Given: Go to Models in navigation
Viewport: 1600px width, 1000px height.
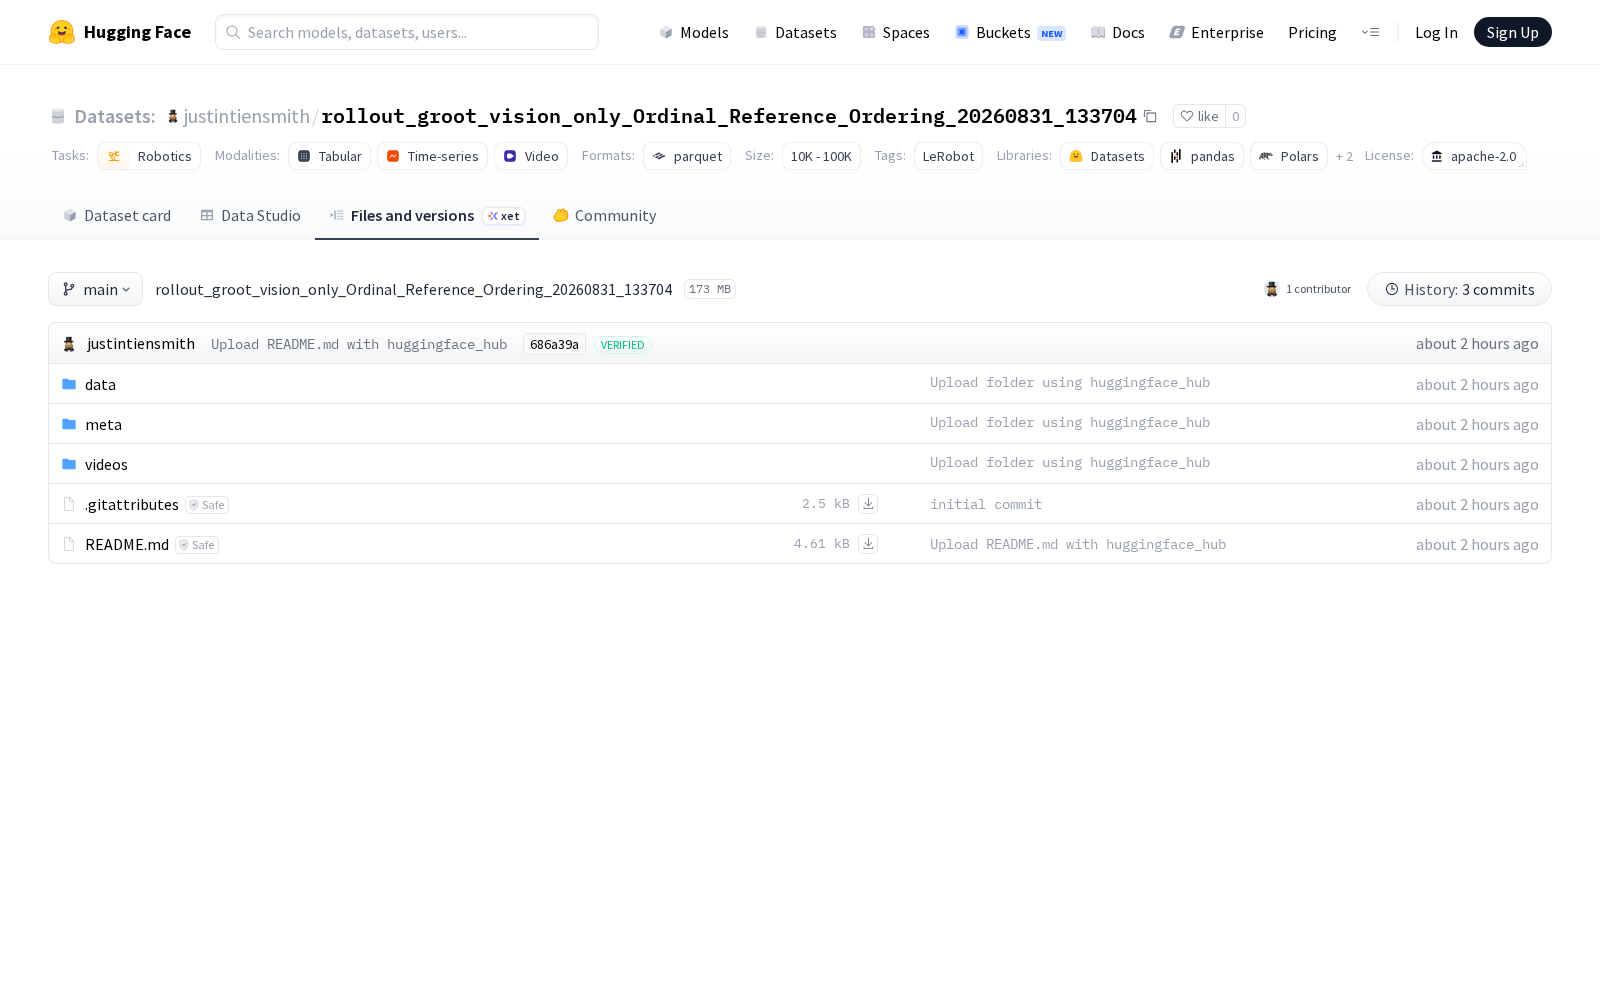Looking at the screenshot, I should point(694,32).
